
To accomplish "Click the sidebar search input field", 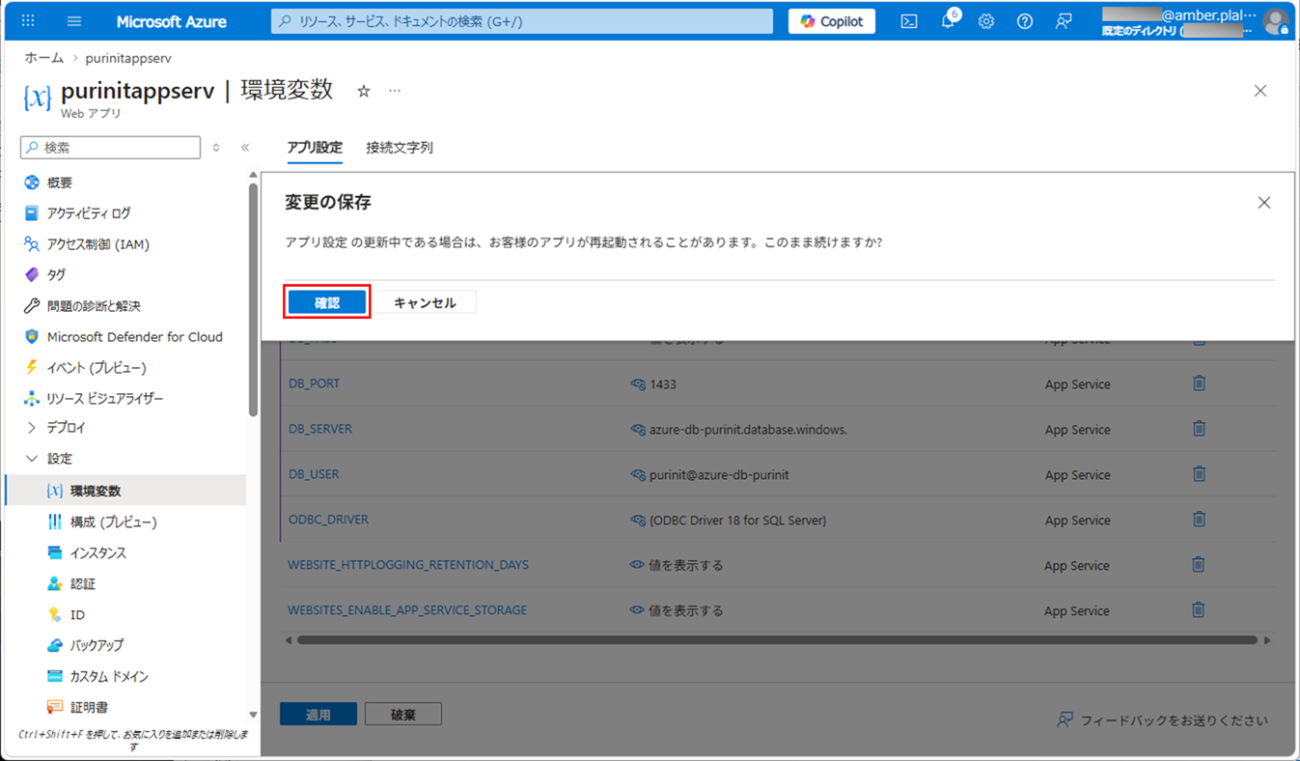I will point(110,147).
